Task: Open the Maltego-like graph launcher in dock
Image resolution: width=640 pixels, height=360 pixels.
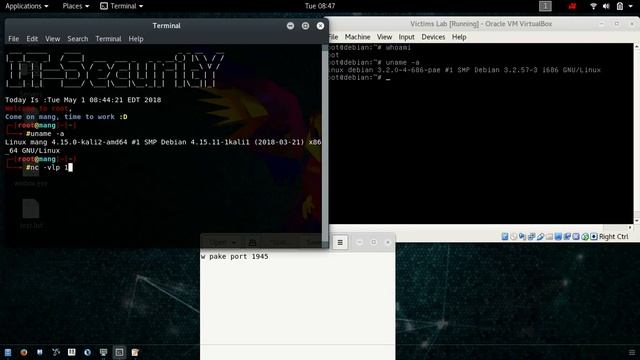Action: (56, 352)
